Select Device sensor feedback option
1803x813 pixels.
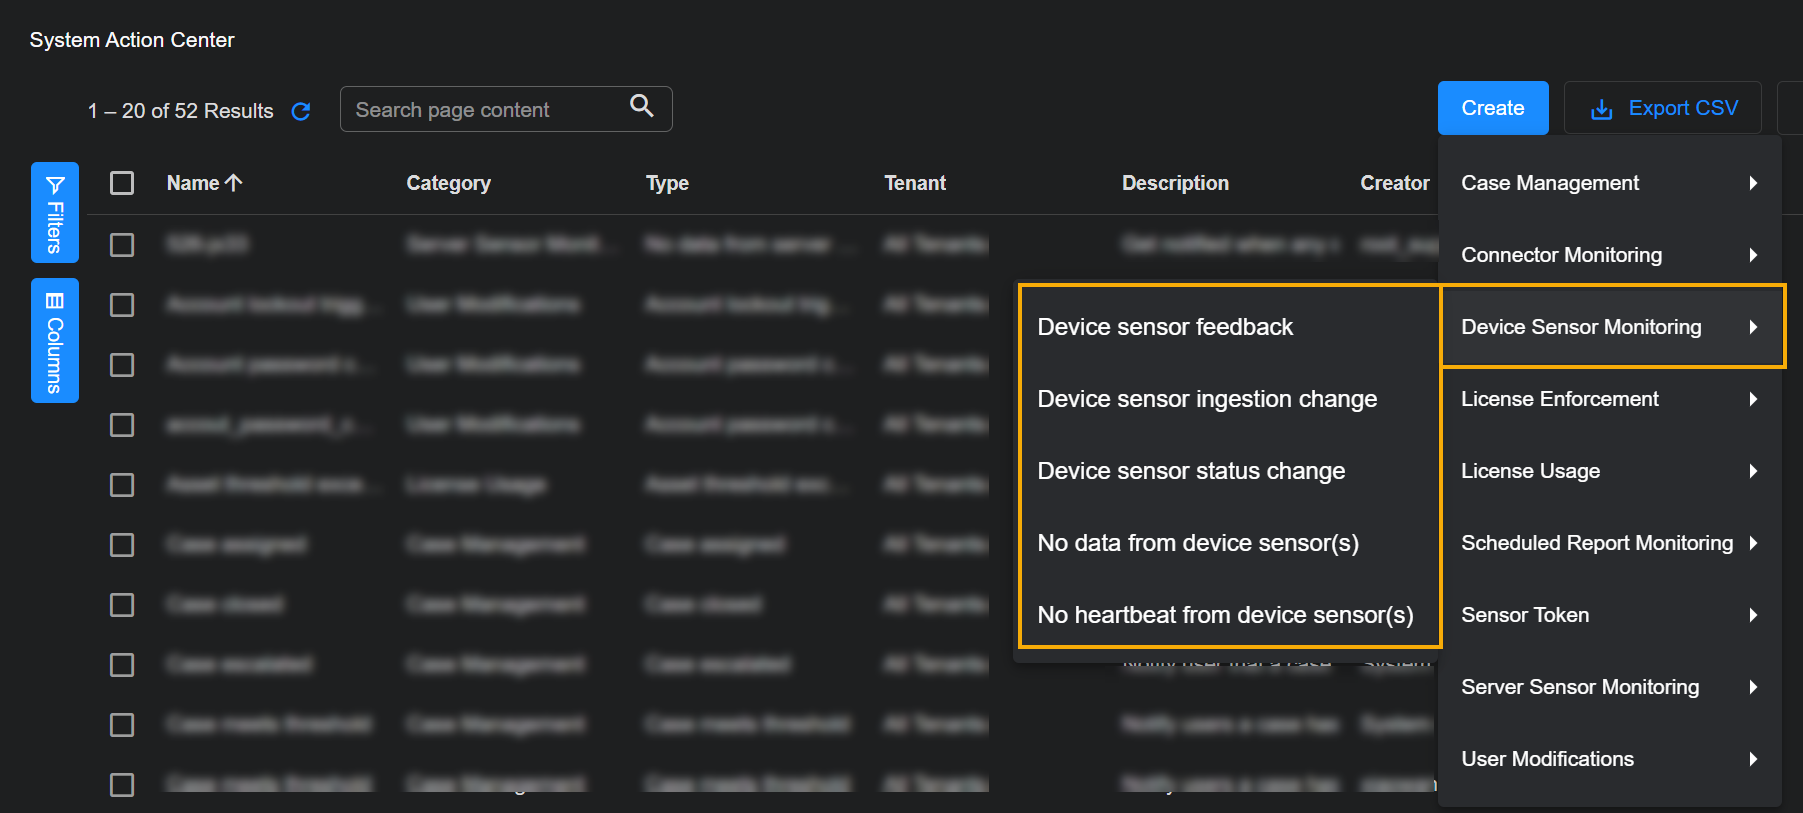coord(1165,327)
